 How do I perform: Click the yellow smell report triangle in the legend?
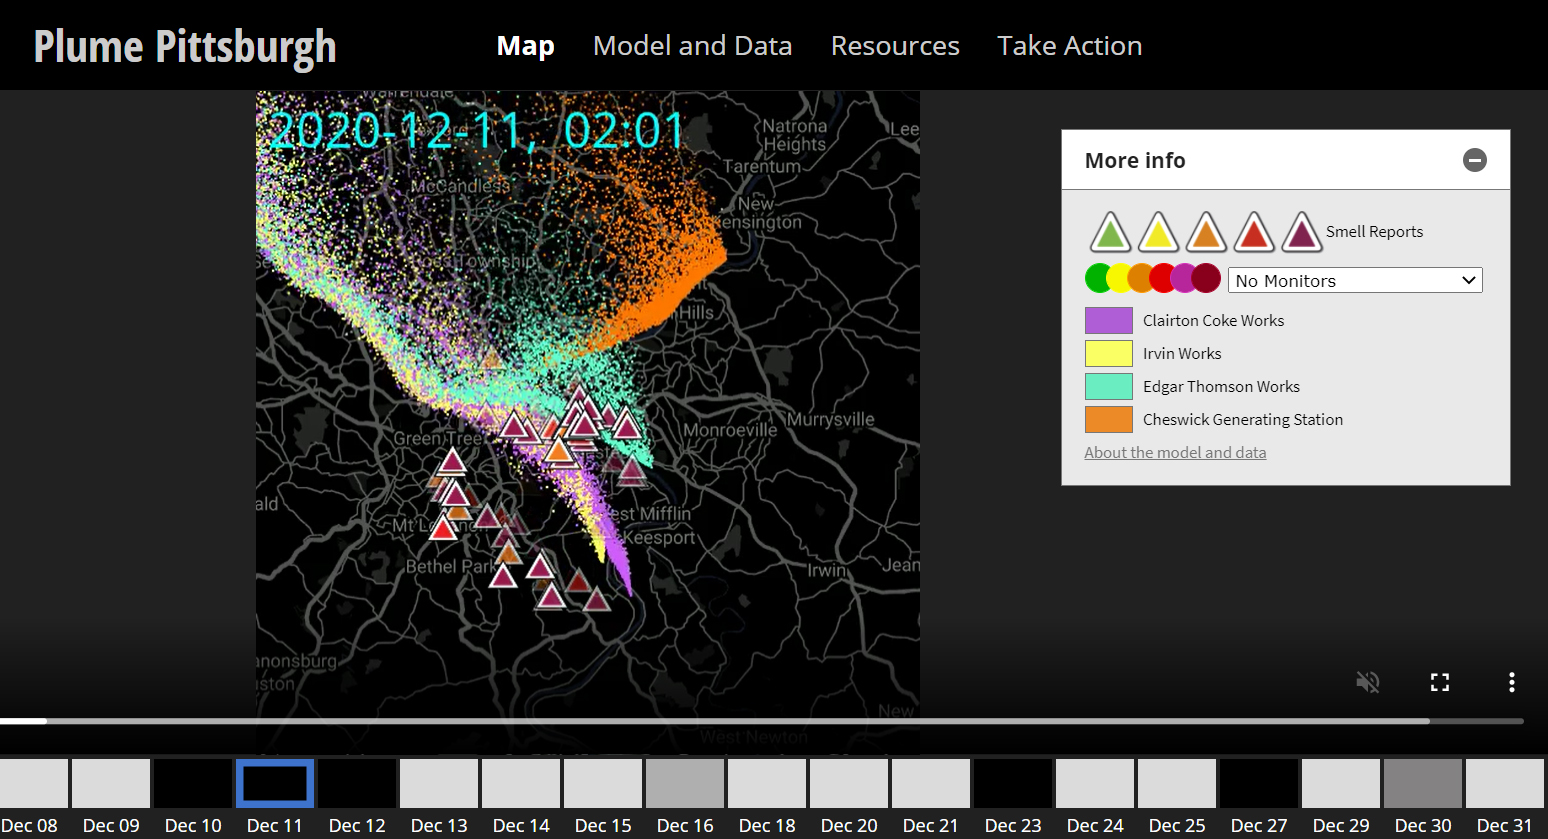coord(1158,233)
